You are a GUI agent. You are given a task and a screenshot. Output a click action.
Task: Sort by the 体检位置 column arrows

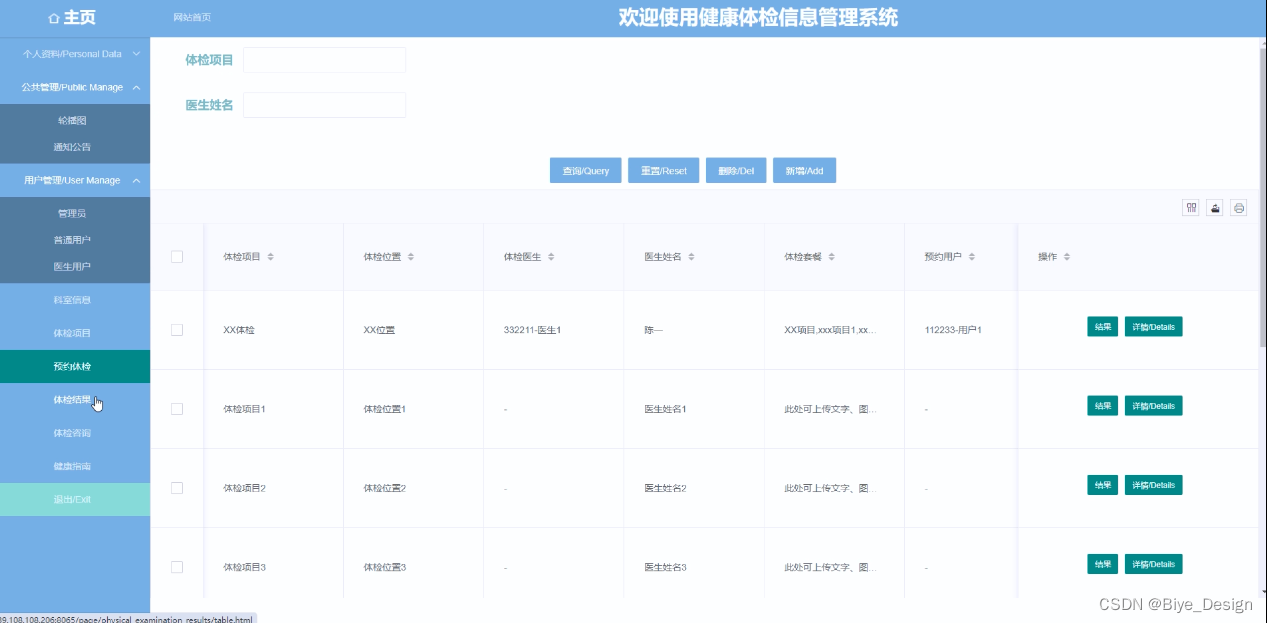(410, 257)
